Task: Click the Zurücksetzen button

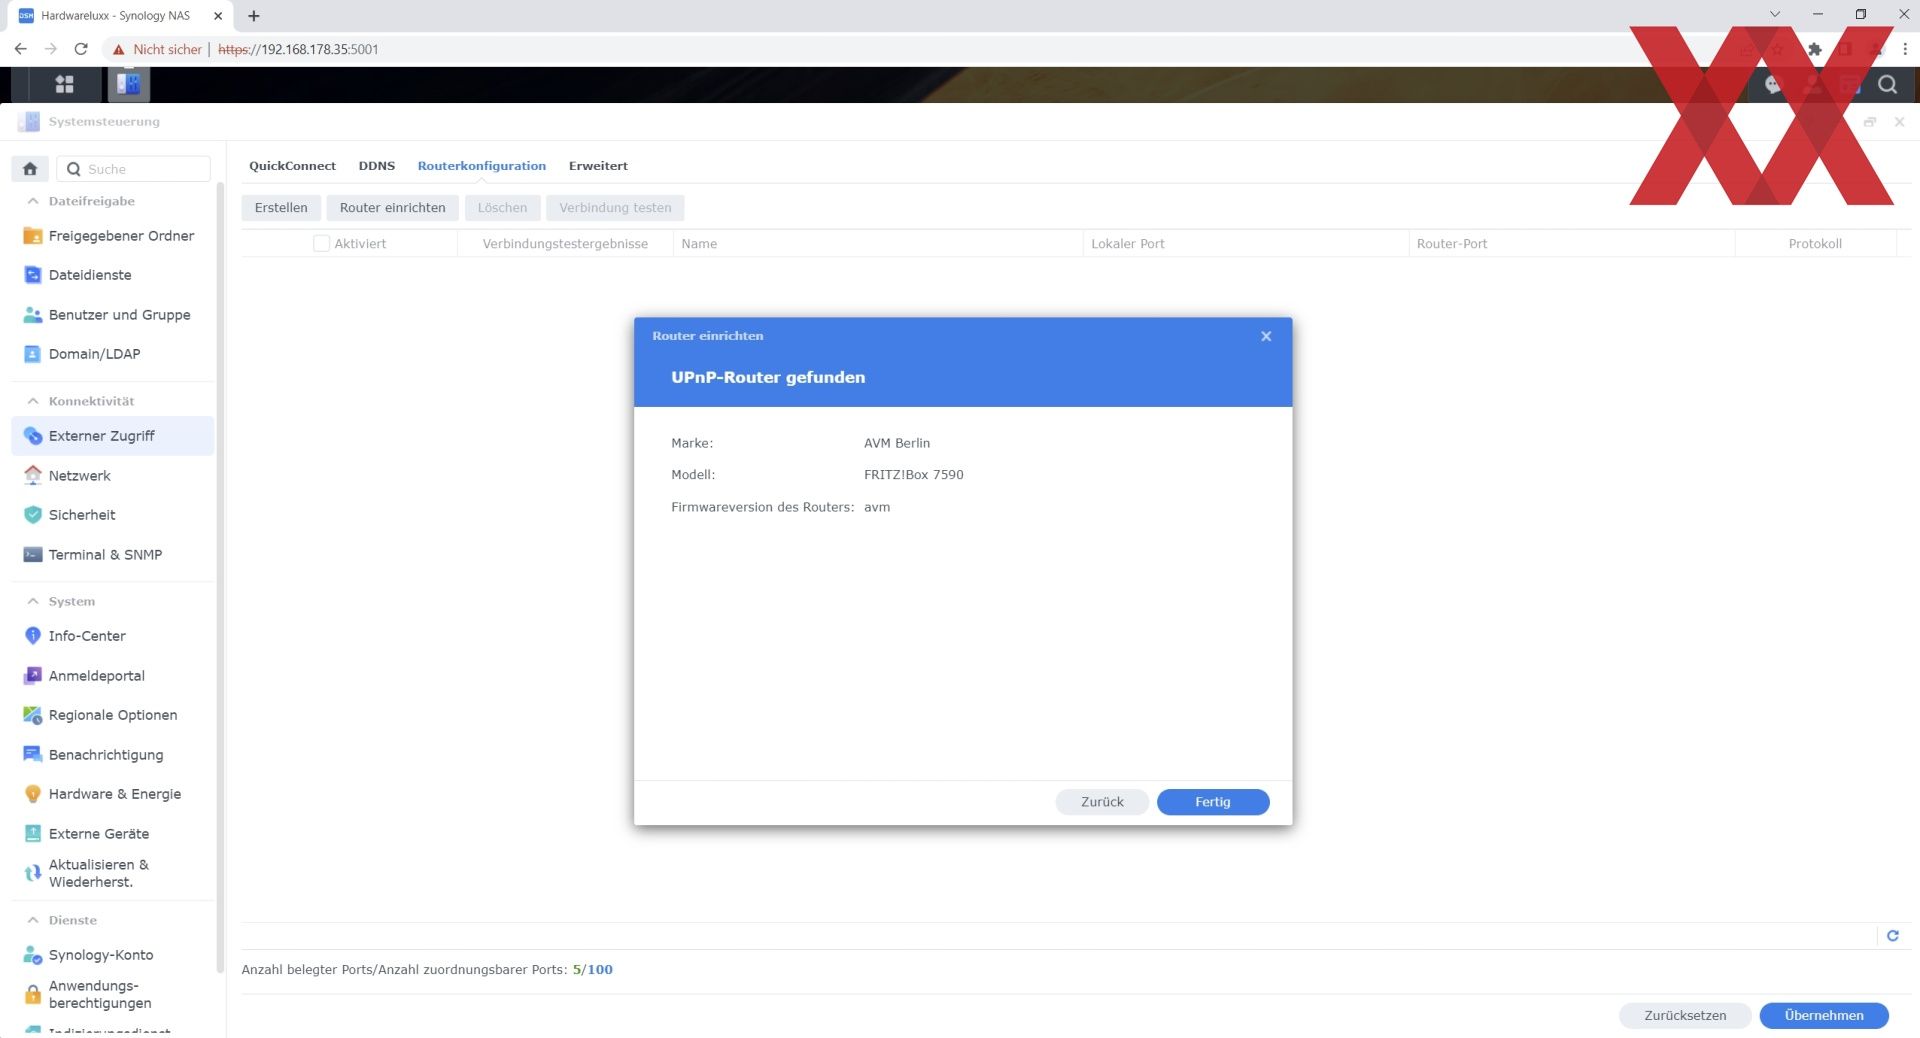Action: pyautogui.click(x=1685, y=1015)
